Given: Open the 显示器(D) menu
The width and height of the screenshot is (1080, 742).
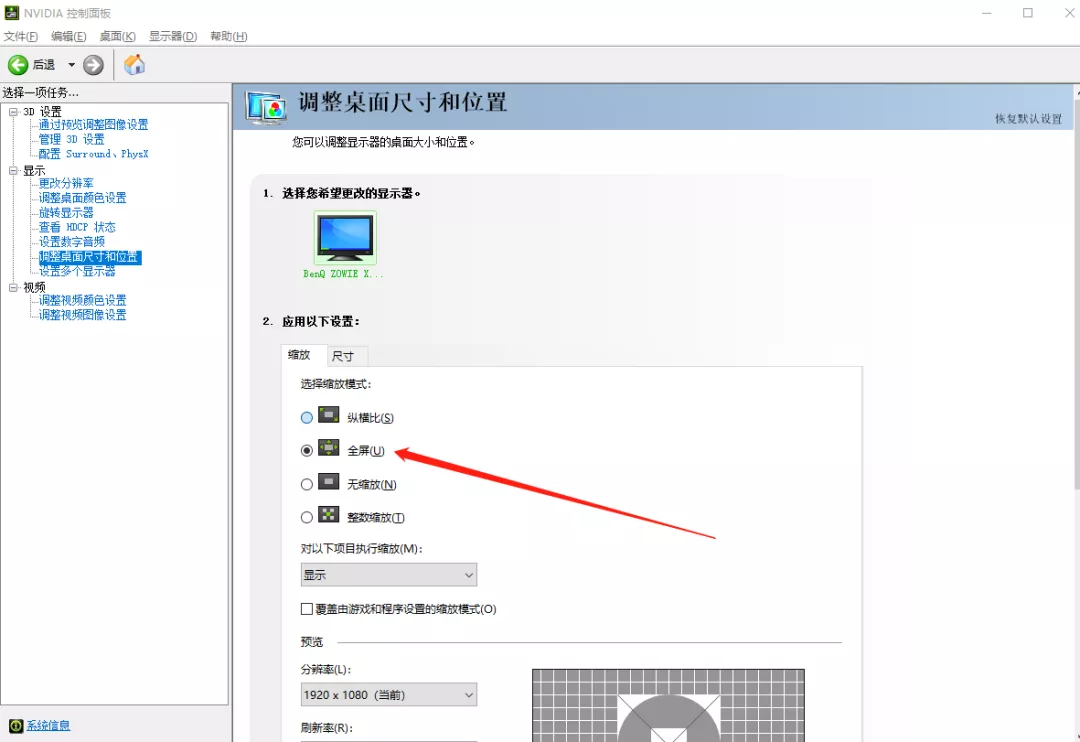Looking at the screenshot, I should click(173, 36).
